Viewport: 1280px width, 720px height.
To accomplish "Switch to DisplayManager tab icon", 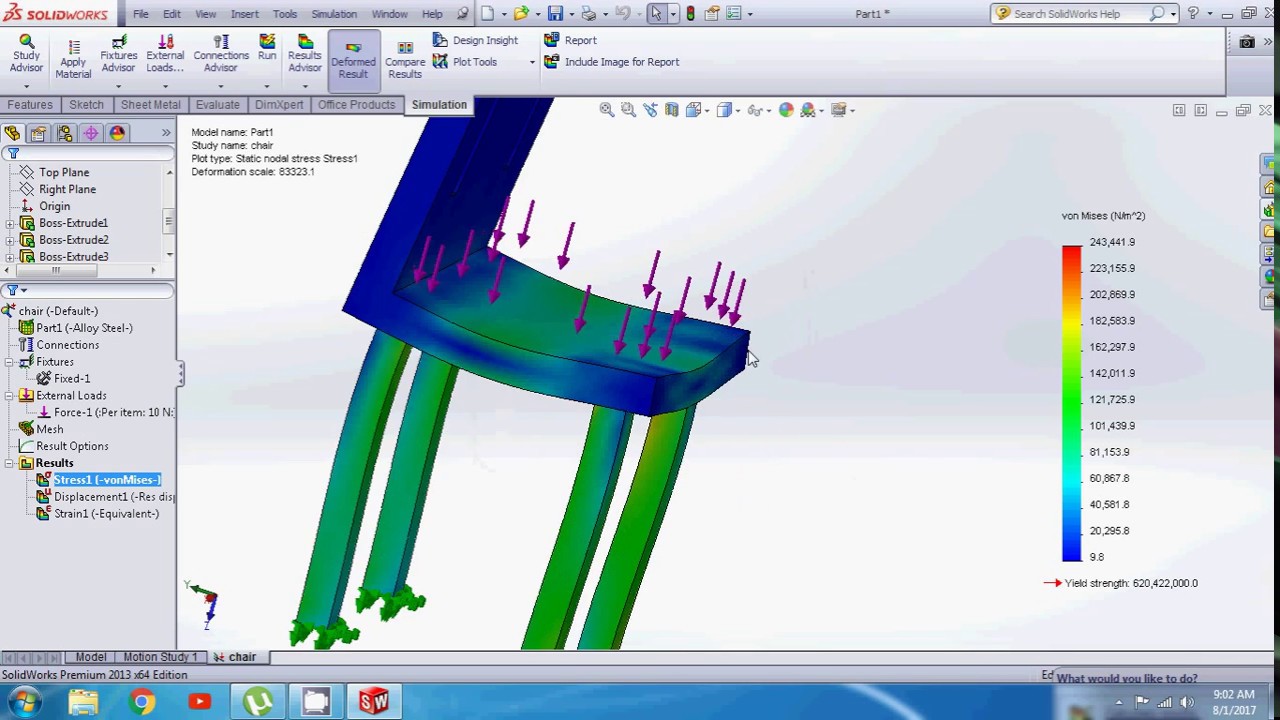I will (x=117, y=133).
